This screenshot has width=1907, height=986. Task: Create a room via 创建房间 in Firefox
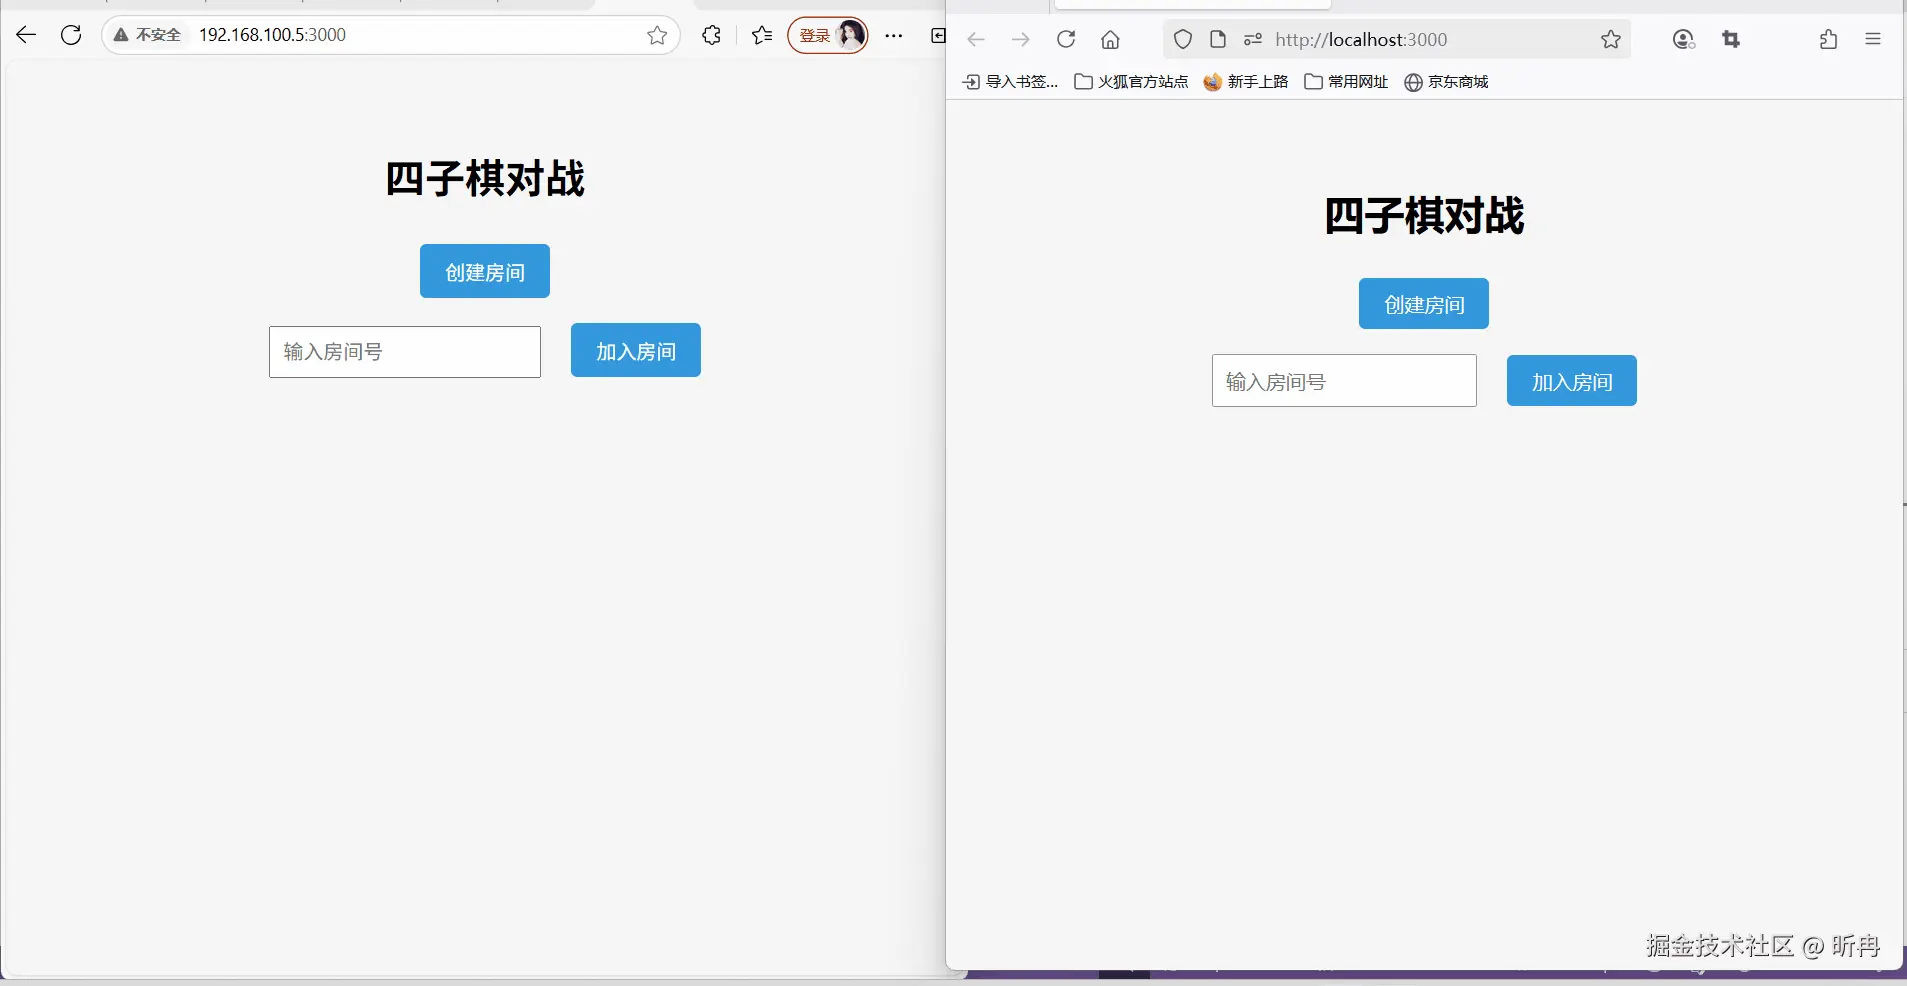click(x=1424, y=304)
